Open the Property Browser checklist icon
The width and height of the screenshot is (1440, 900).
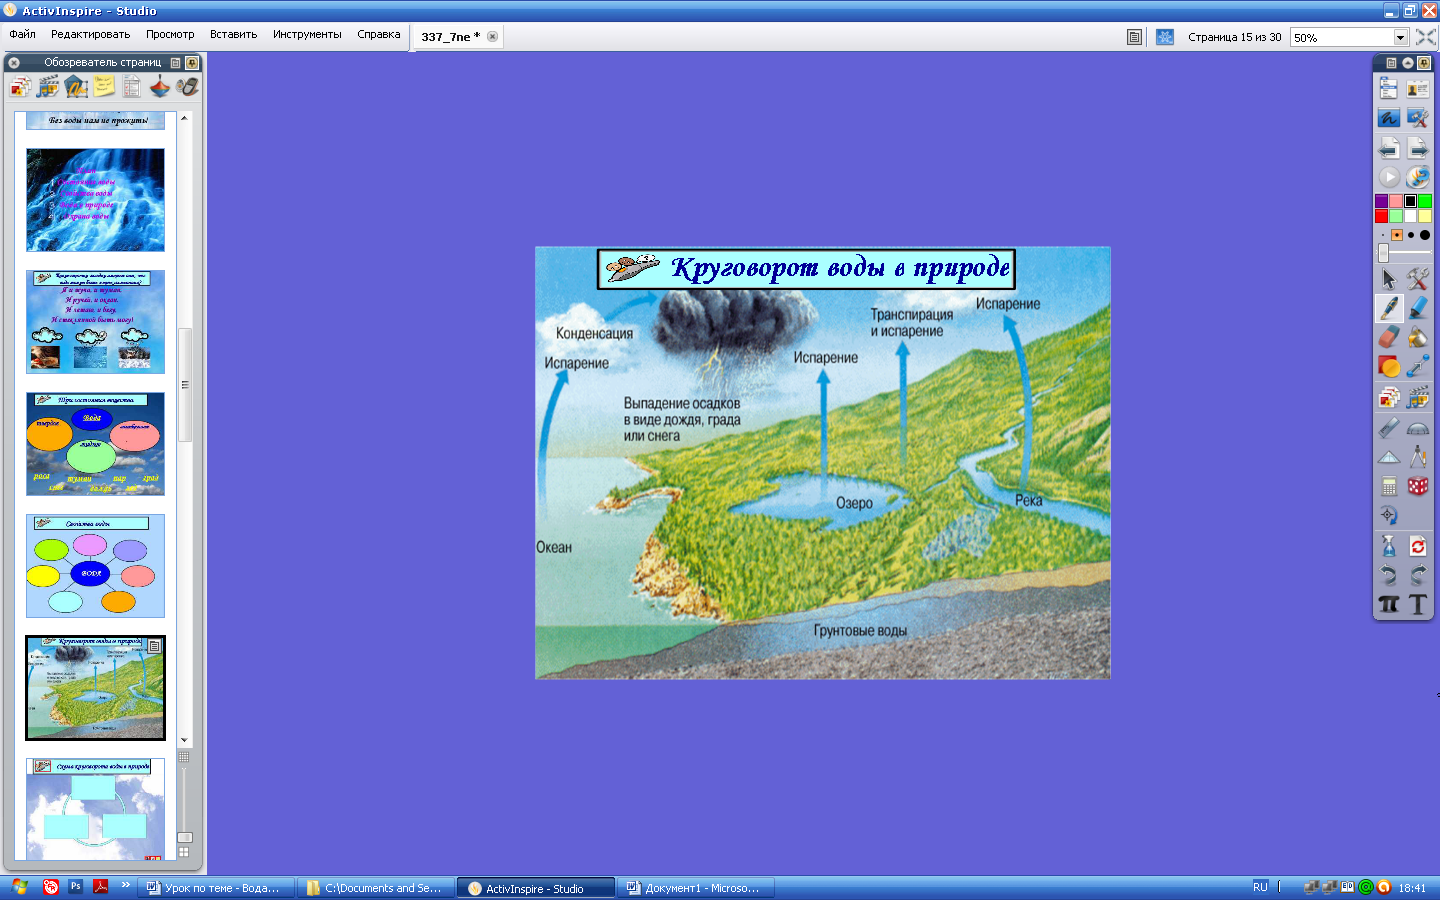click(132, 87)
